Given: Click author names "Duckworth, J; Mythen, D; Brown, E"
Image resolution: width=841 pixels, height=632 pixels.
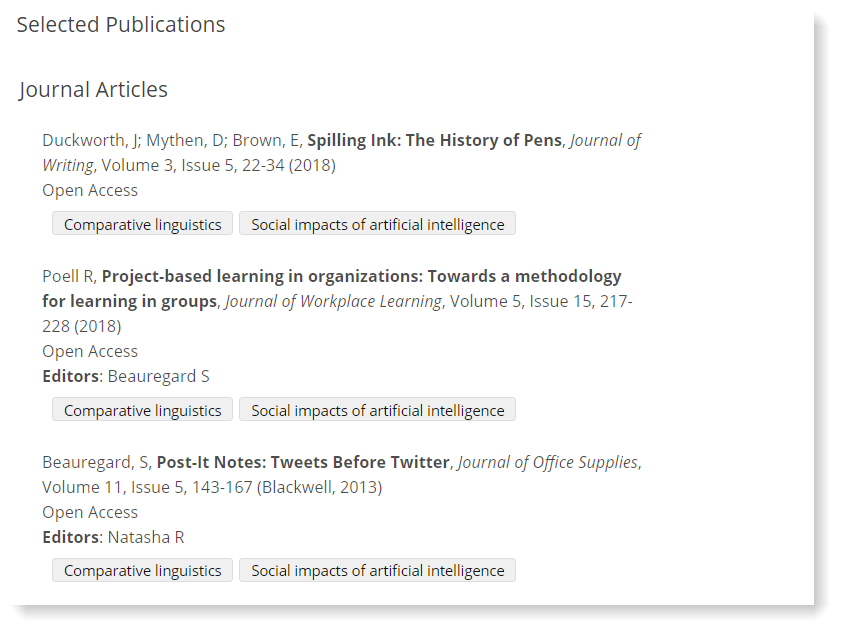Looking at the screenshot, I should (x=170, y=140).
